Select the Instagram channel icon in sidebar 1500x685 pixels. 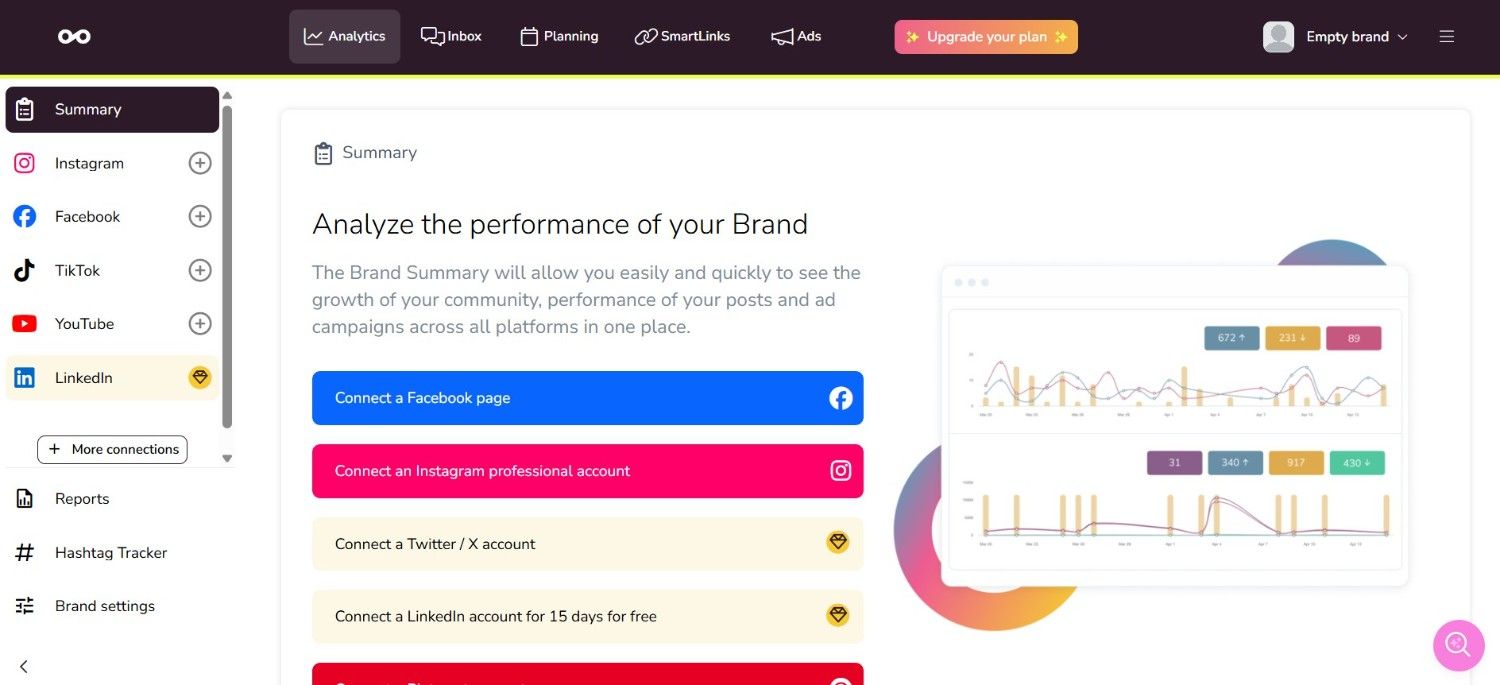[24, 163]
